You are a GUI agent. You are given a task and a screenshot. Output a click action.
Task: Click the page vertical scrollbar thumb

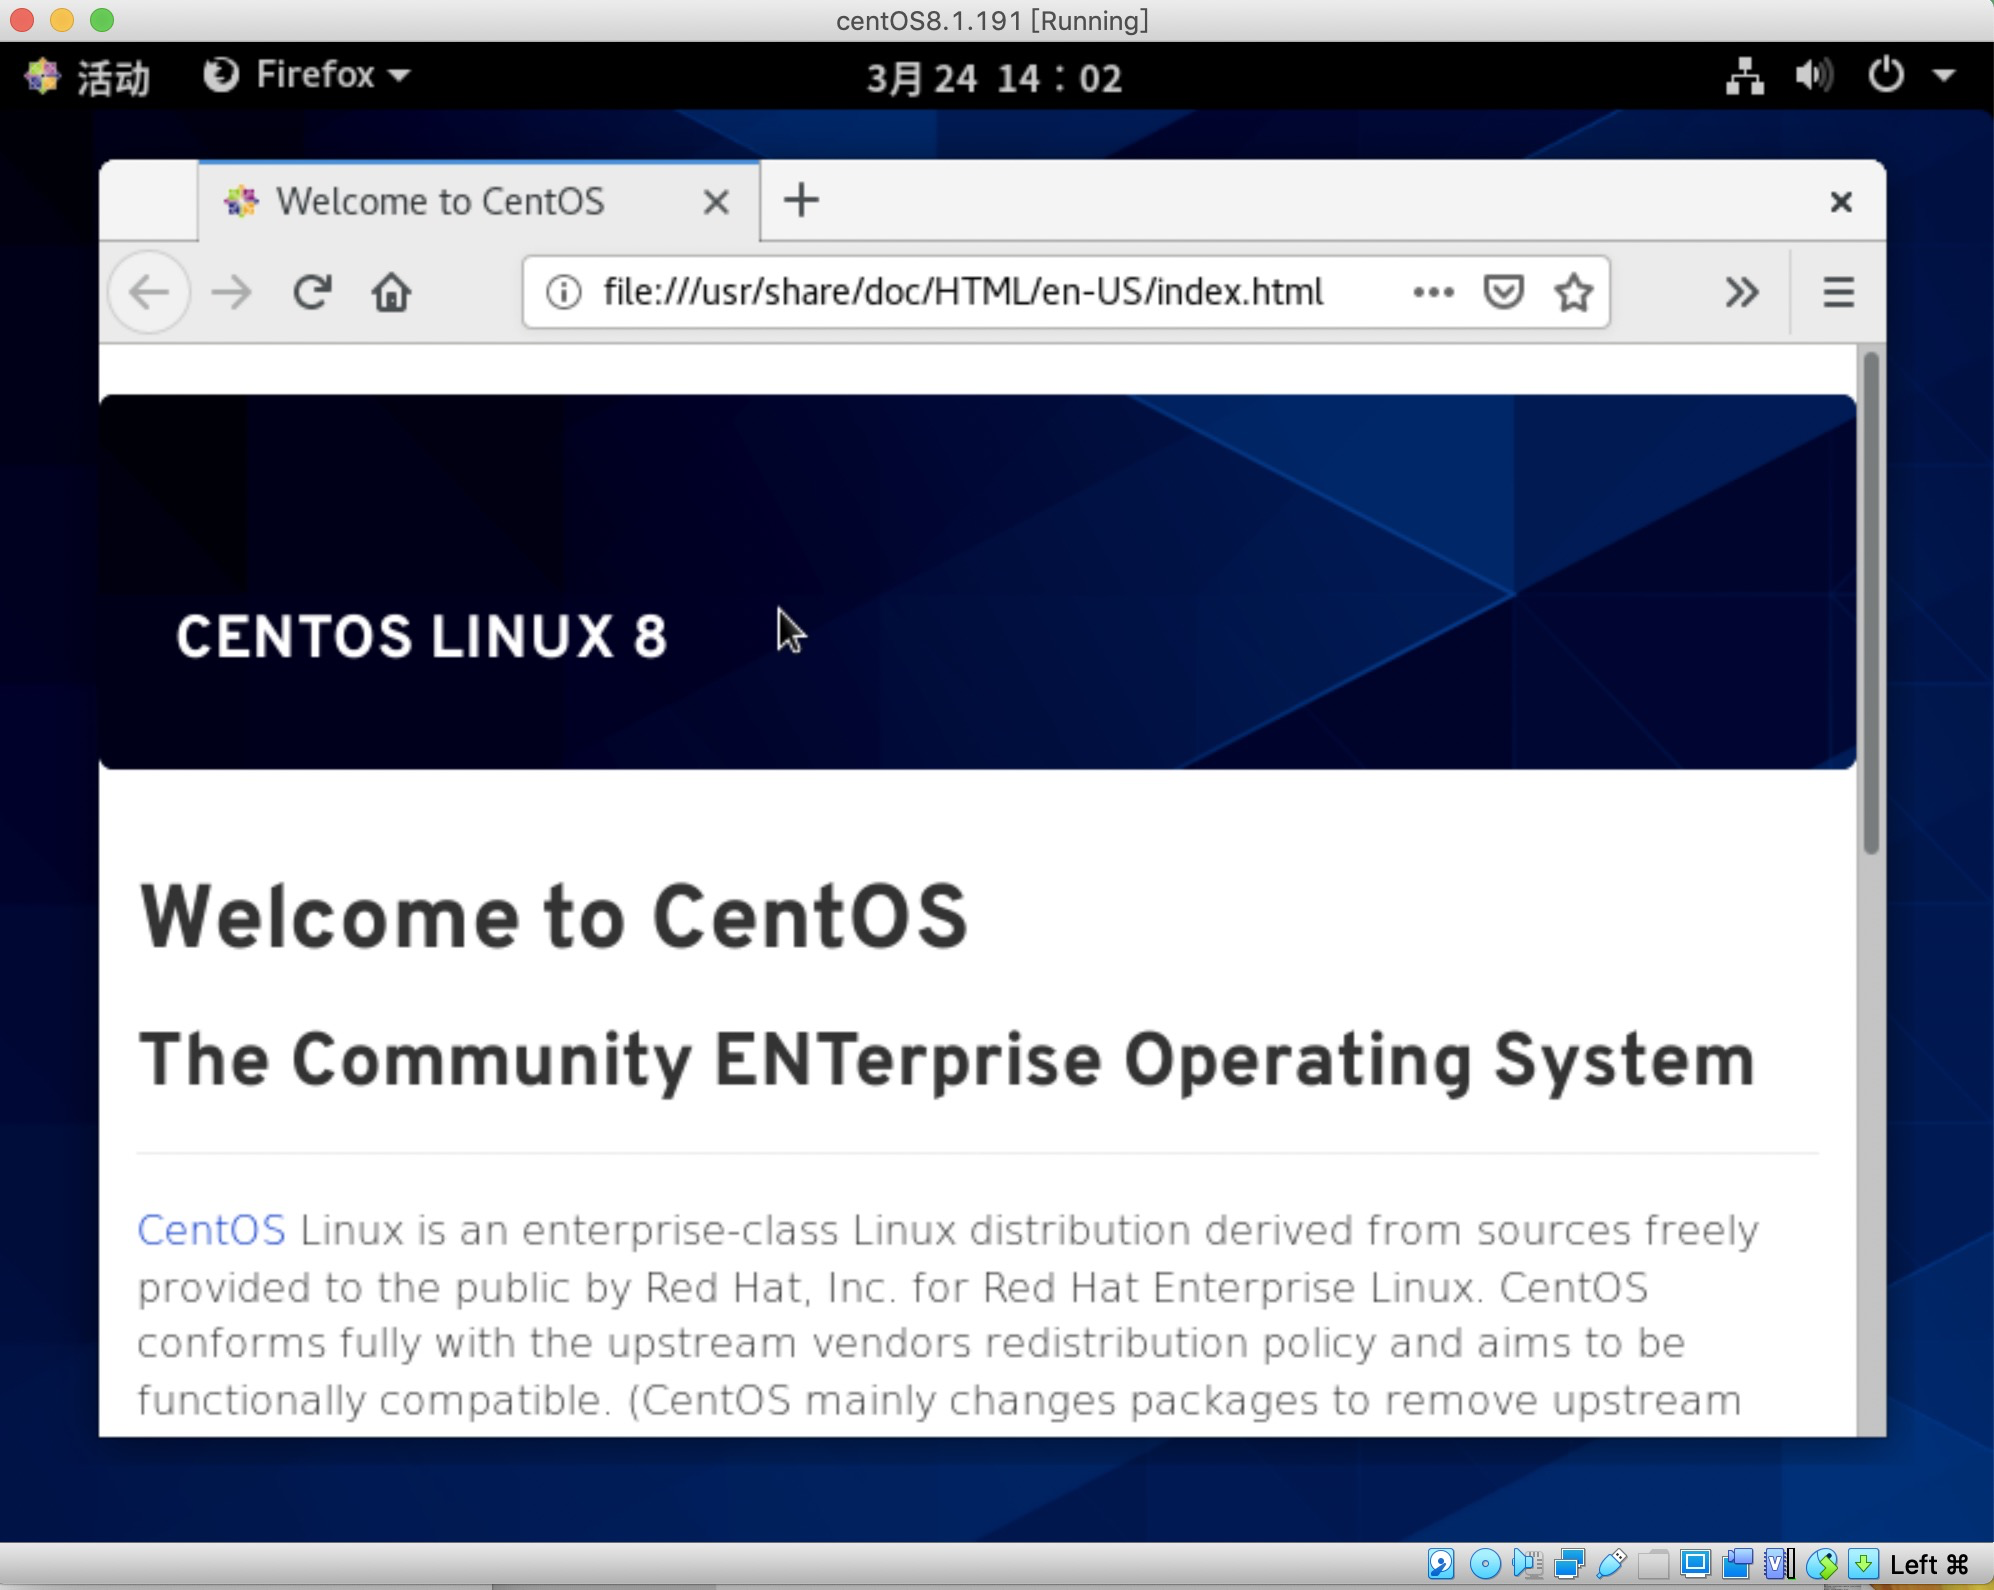coord(1871,600)
